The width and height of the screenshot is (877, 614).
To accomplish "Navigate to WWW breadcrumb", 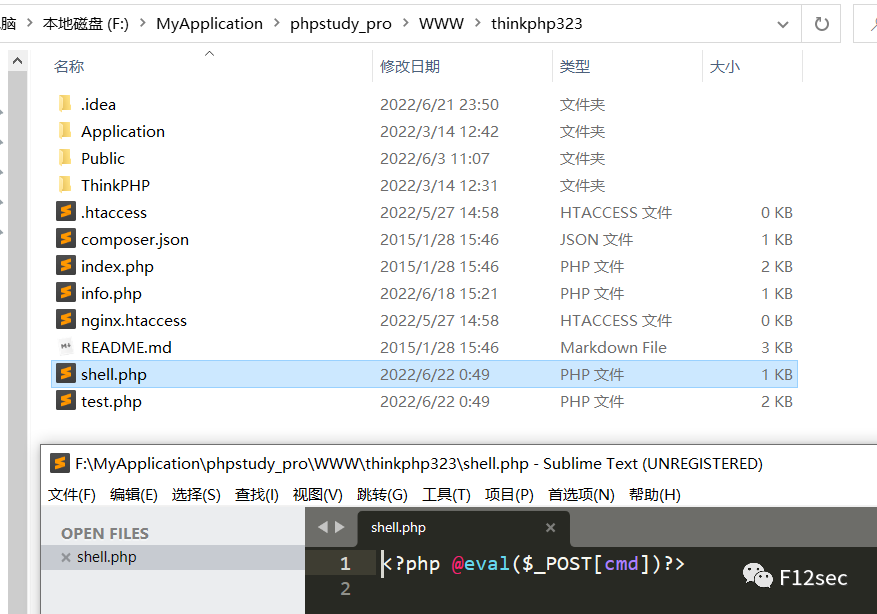I will [441, 23].
